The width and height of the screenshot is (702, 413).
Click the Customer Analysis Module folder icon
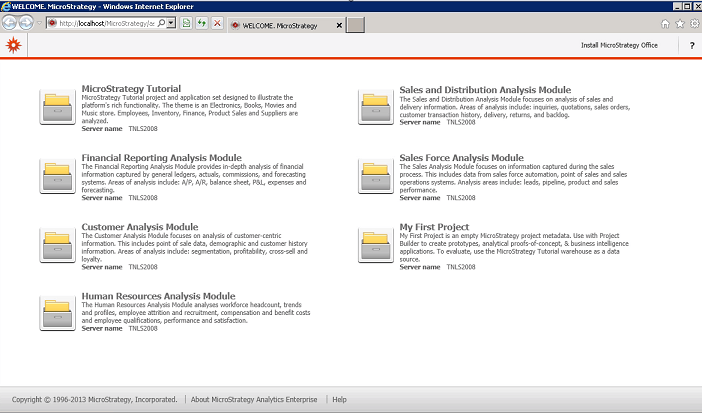tap(57, 245)
